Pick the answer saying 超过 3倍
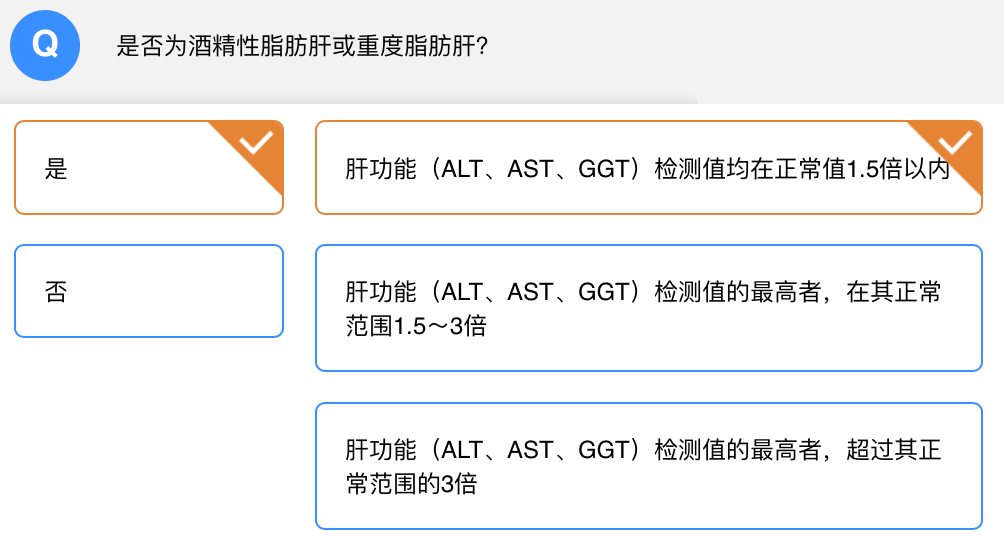Viewport: 1004px width, 543px height. tap(648, 466)
